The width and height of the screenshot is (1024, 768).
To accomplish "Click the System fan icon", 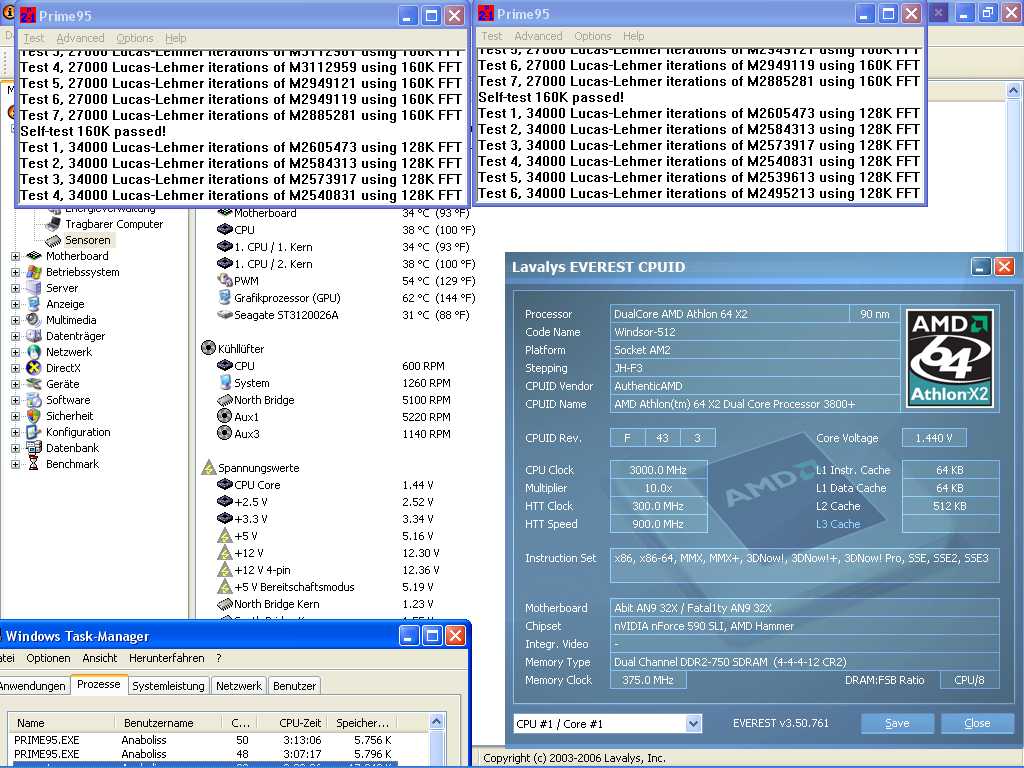I will point(225,382).
